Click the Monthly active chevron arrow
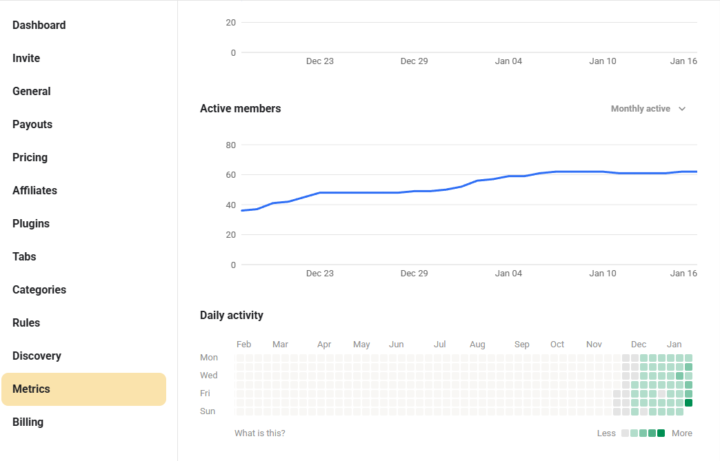Image resolution: width=720 pixels, height=461 pixels. 682,109
